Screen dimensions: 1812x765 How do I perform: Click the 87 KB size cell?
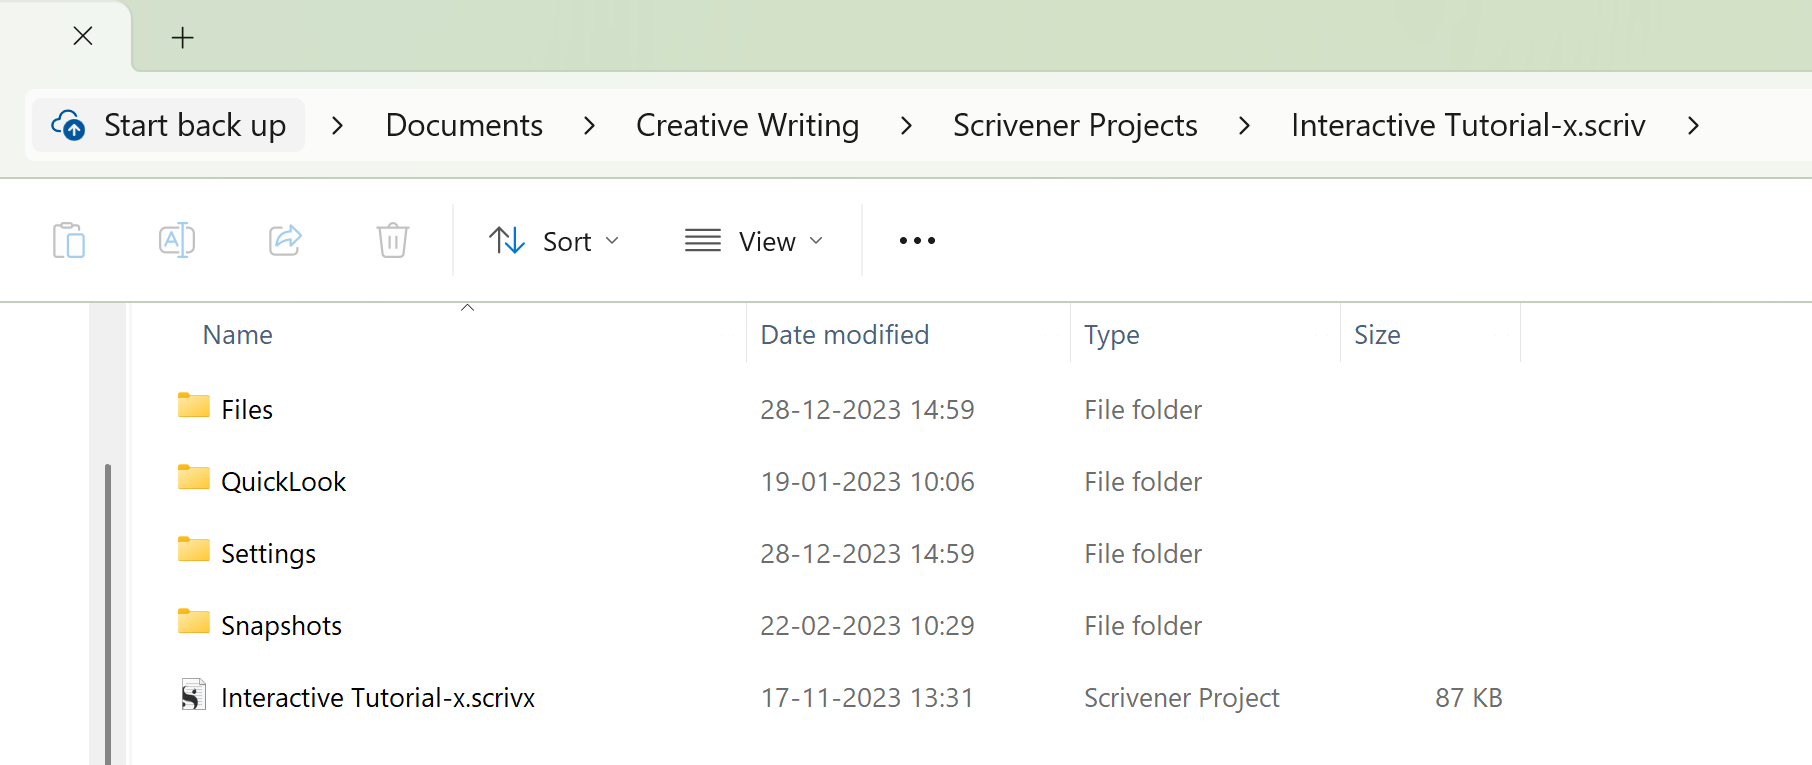pyautogui.click(x=1469, y=698)
